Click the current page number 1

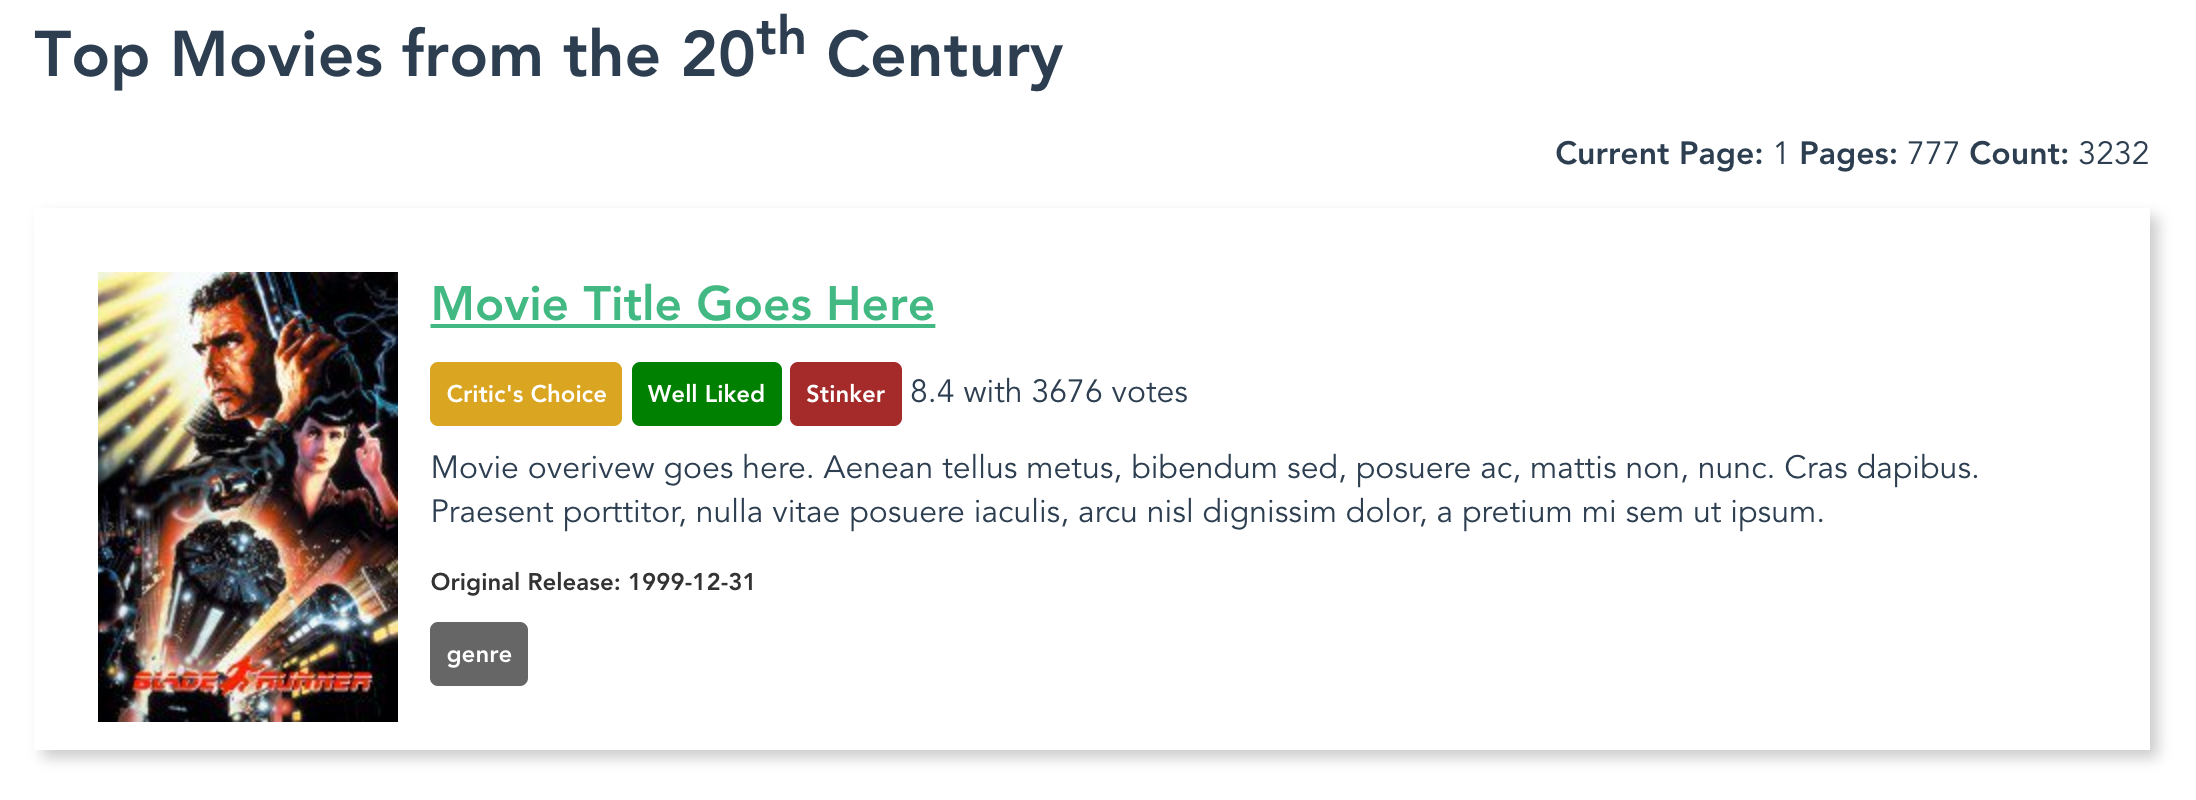(x=1780, y=154)
